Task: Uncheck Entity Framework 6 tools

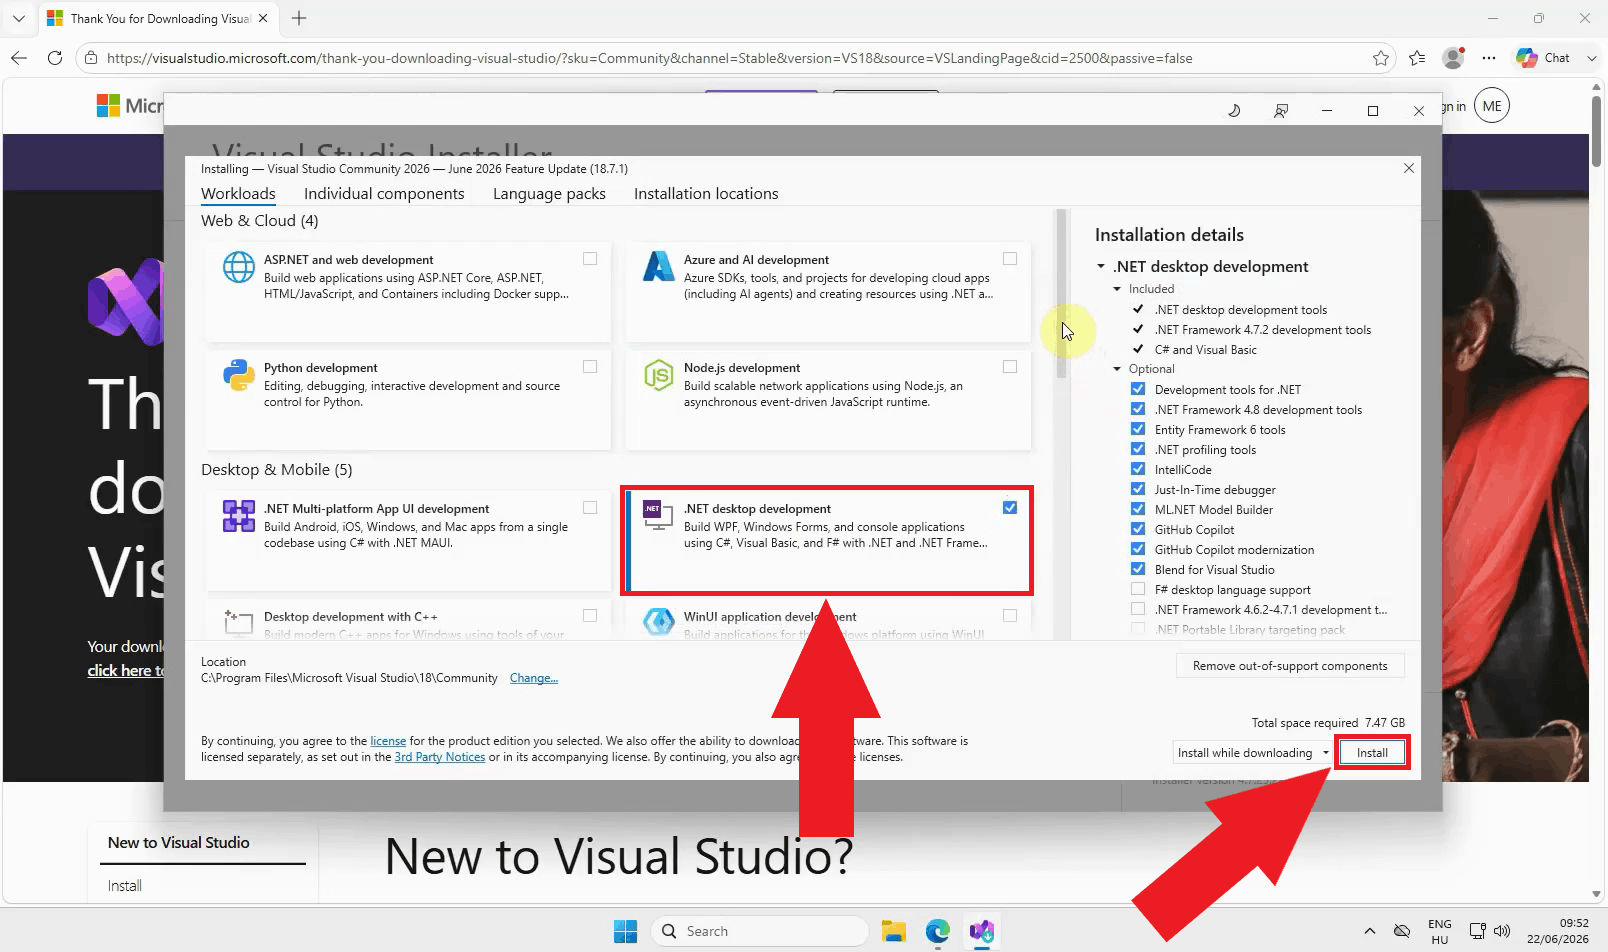Action: coord(1138,429)
